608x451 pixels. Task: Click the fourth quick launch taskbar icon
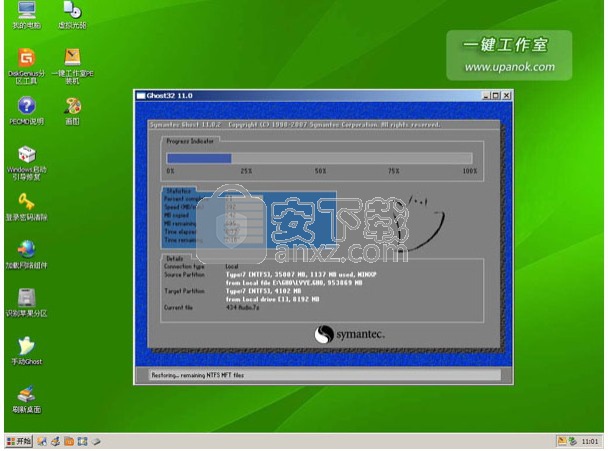click(x=82, y=441)
